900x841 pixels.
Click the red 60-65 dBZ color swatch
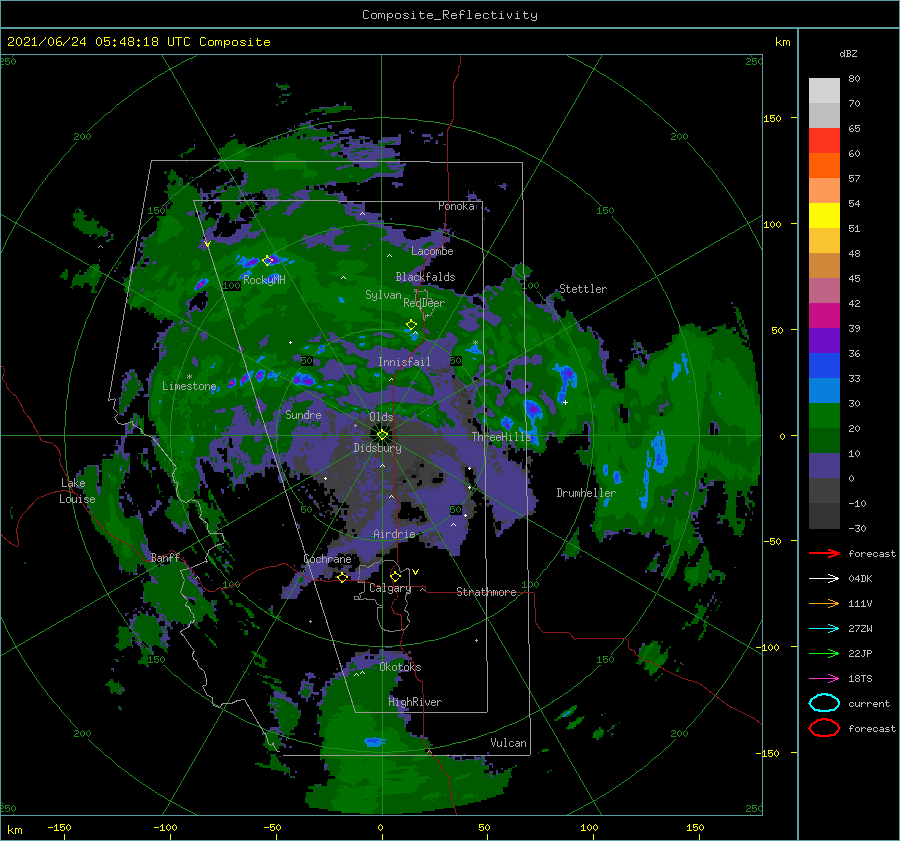coord(824,141)
